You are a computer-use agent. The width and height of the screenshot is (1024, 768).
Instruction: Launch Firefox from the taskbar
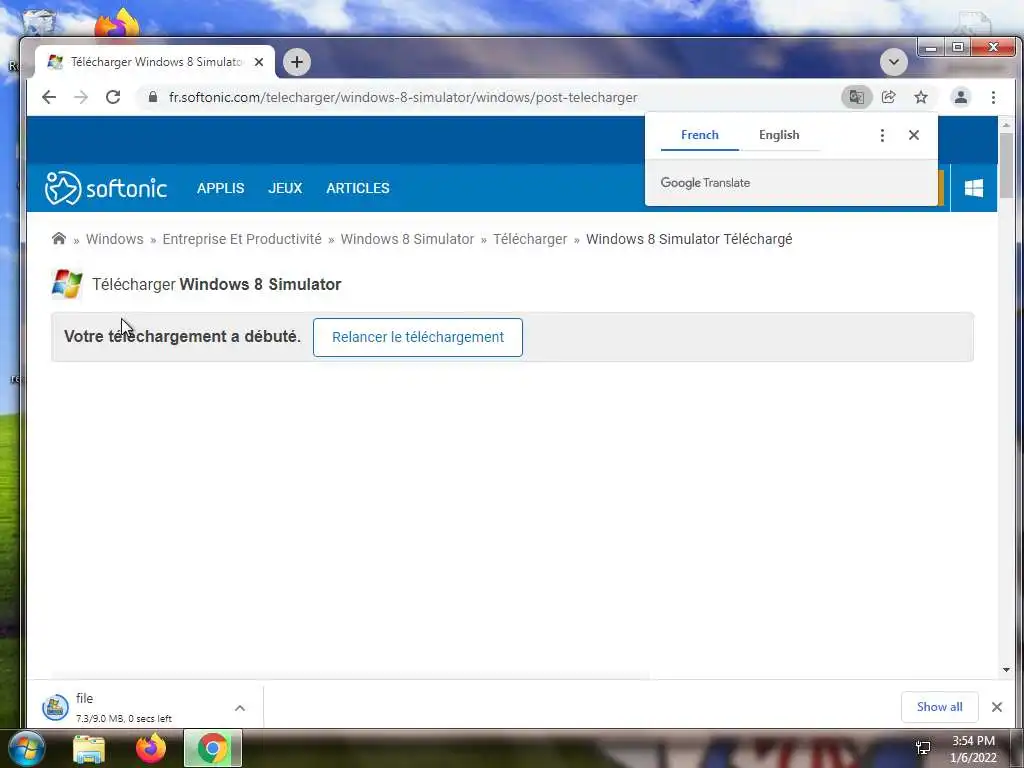tap(151, 748)
